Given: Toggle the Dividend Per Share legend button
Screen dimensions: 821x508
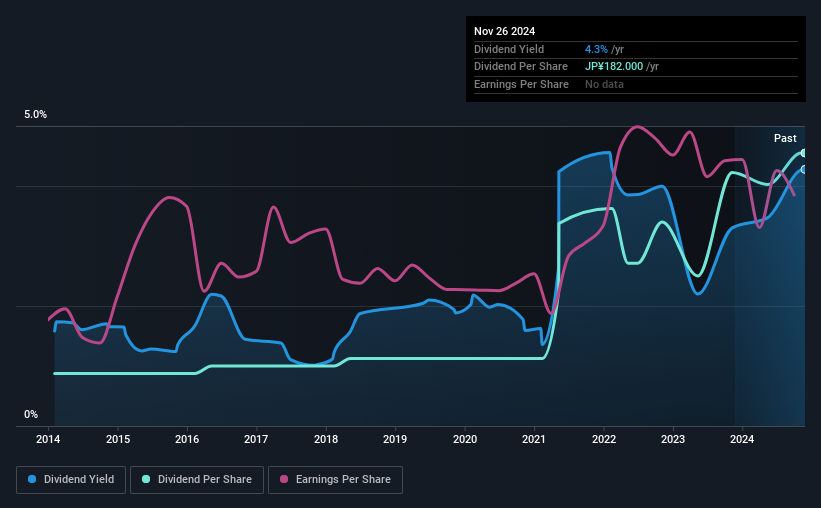Looking at the screenshot, I should point(197,480).
